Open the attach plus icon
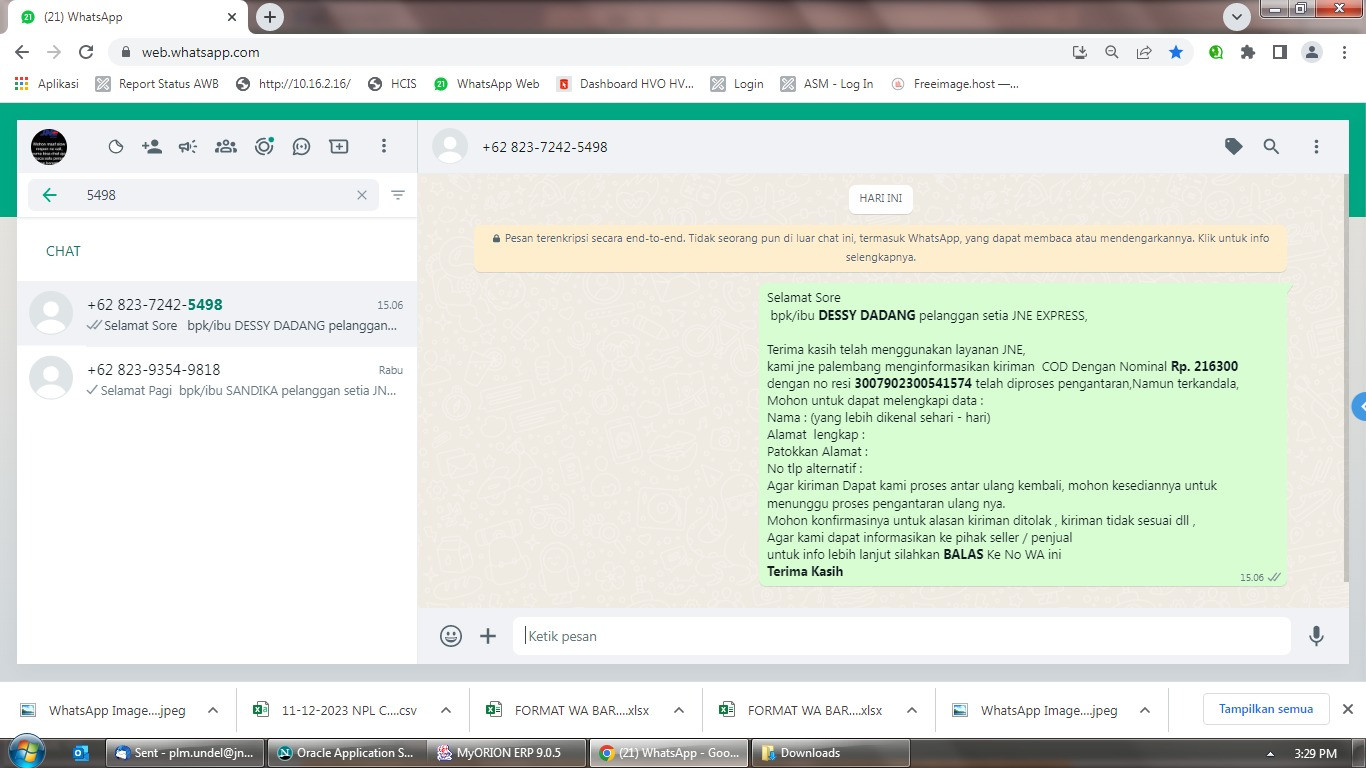The image size is (1366, 768). (488, 636)
